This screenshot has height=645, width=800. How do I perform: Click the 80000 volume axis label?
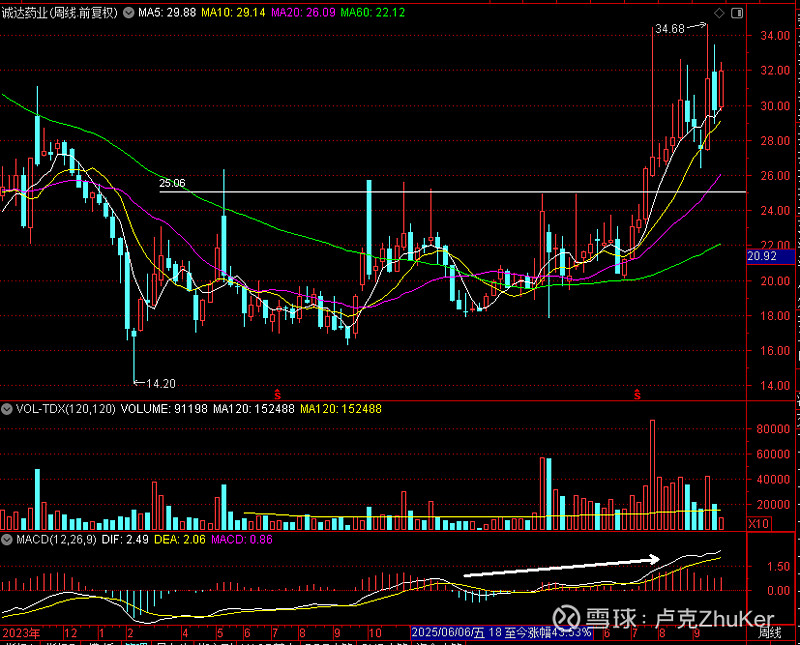tap(773, 429)
